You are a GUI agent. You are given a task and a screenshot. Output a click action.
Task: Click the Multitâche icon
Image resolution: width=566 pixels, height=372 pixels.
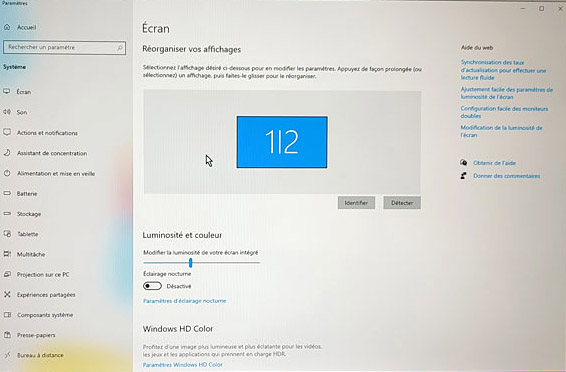pyautogui.click(x=7, y=254)
